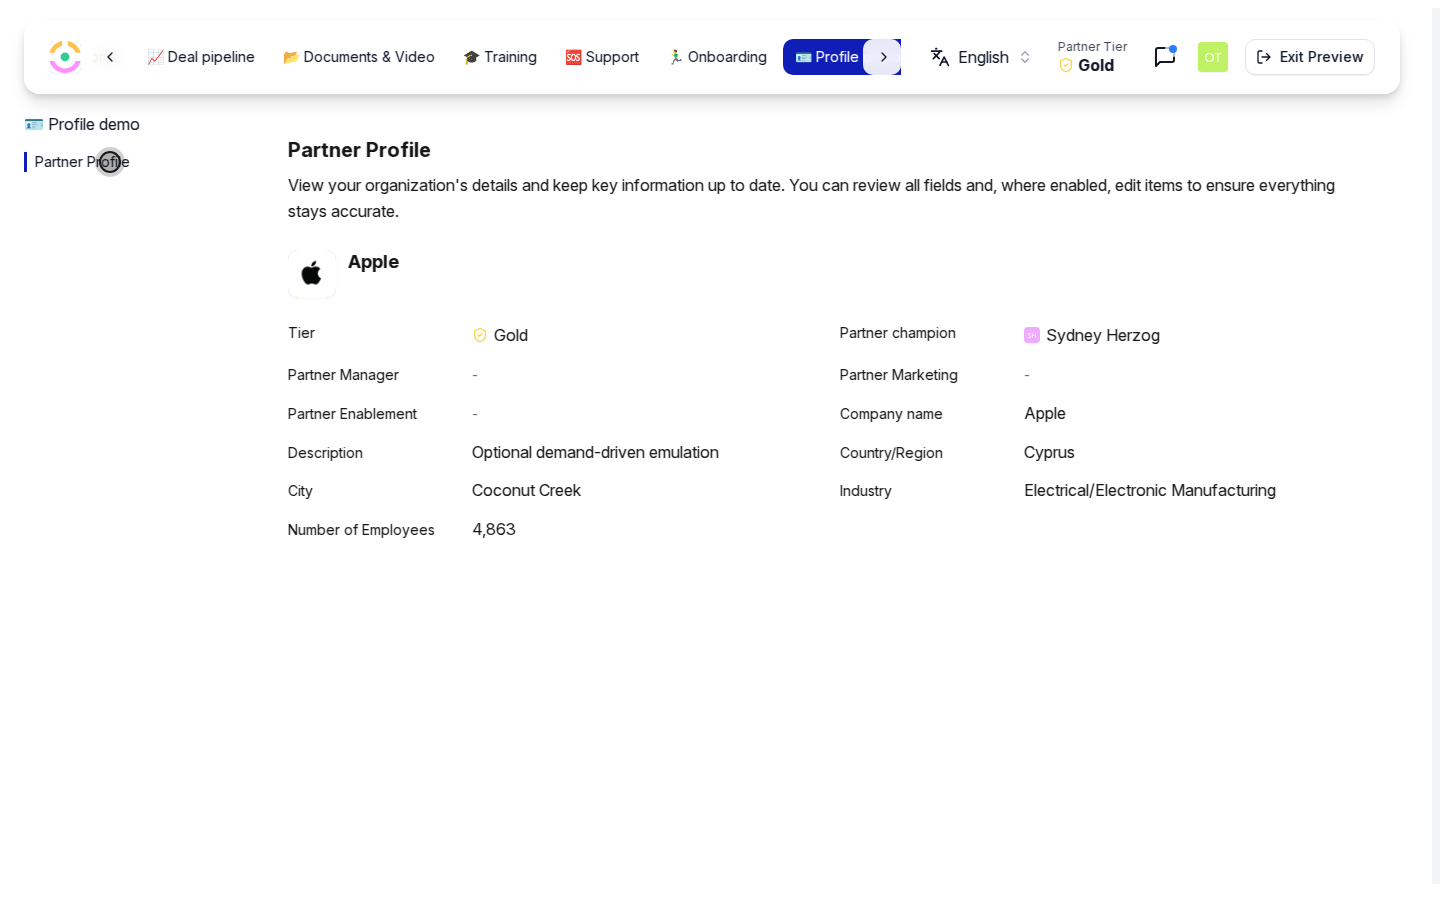Click the Partner Manager field label
The height and width of the screenshot is (900, 1440).
[x=343, y=375]
